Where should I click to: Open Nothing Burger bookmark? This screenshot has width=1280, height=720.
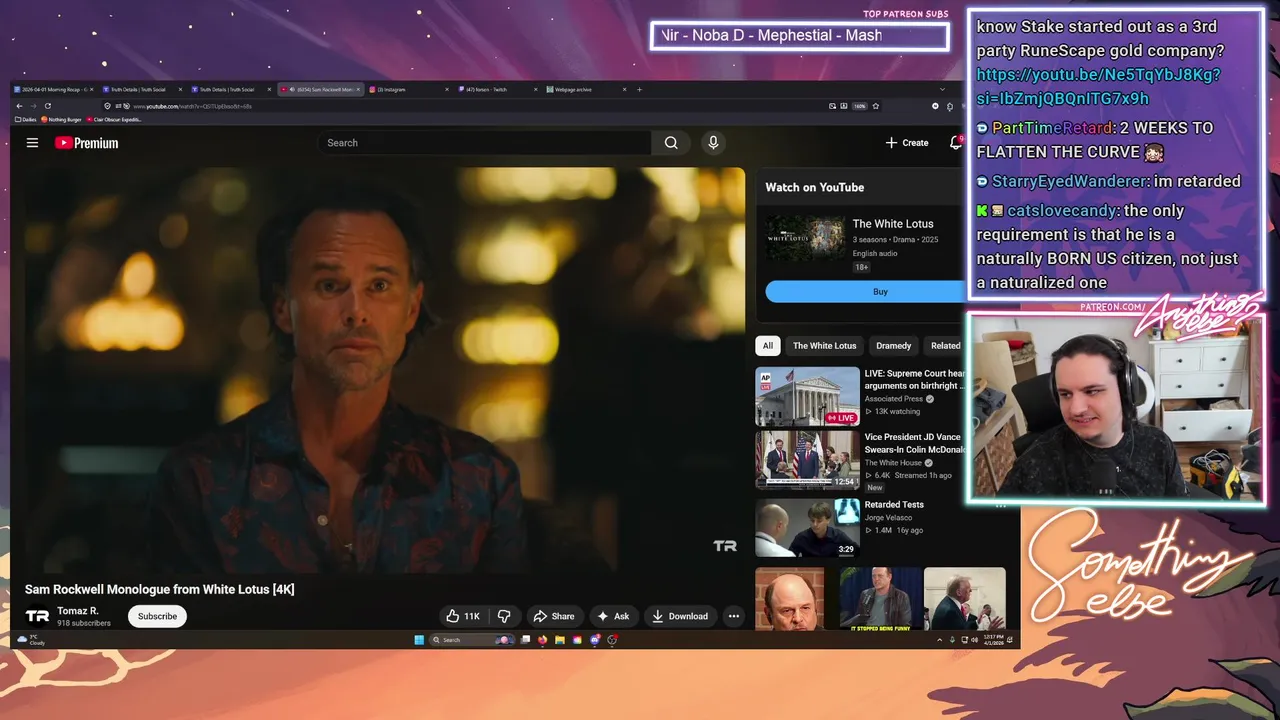(61, 119)
